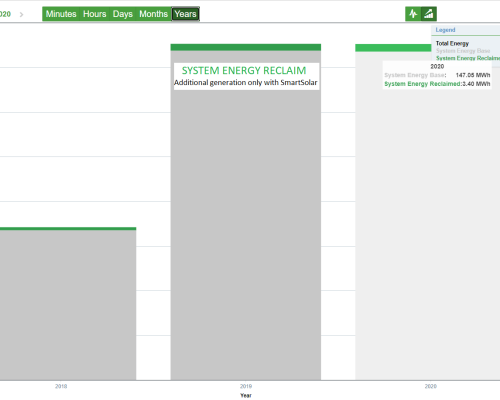Choose the Months view tab
500x400 pixels.
pyautogui.click(x=153, y=14)
